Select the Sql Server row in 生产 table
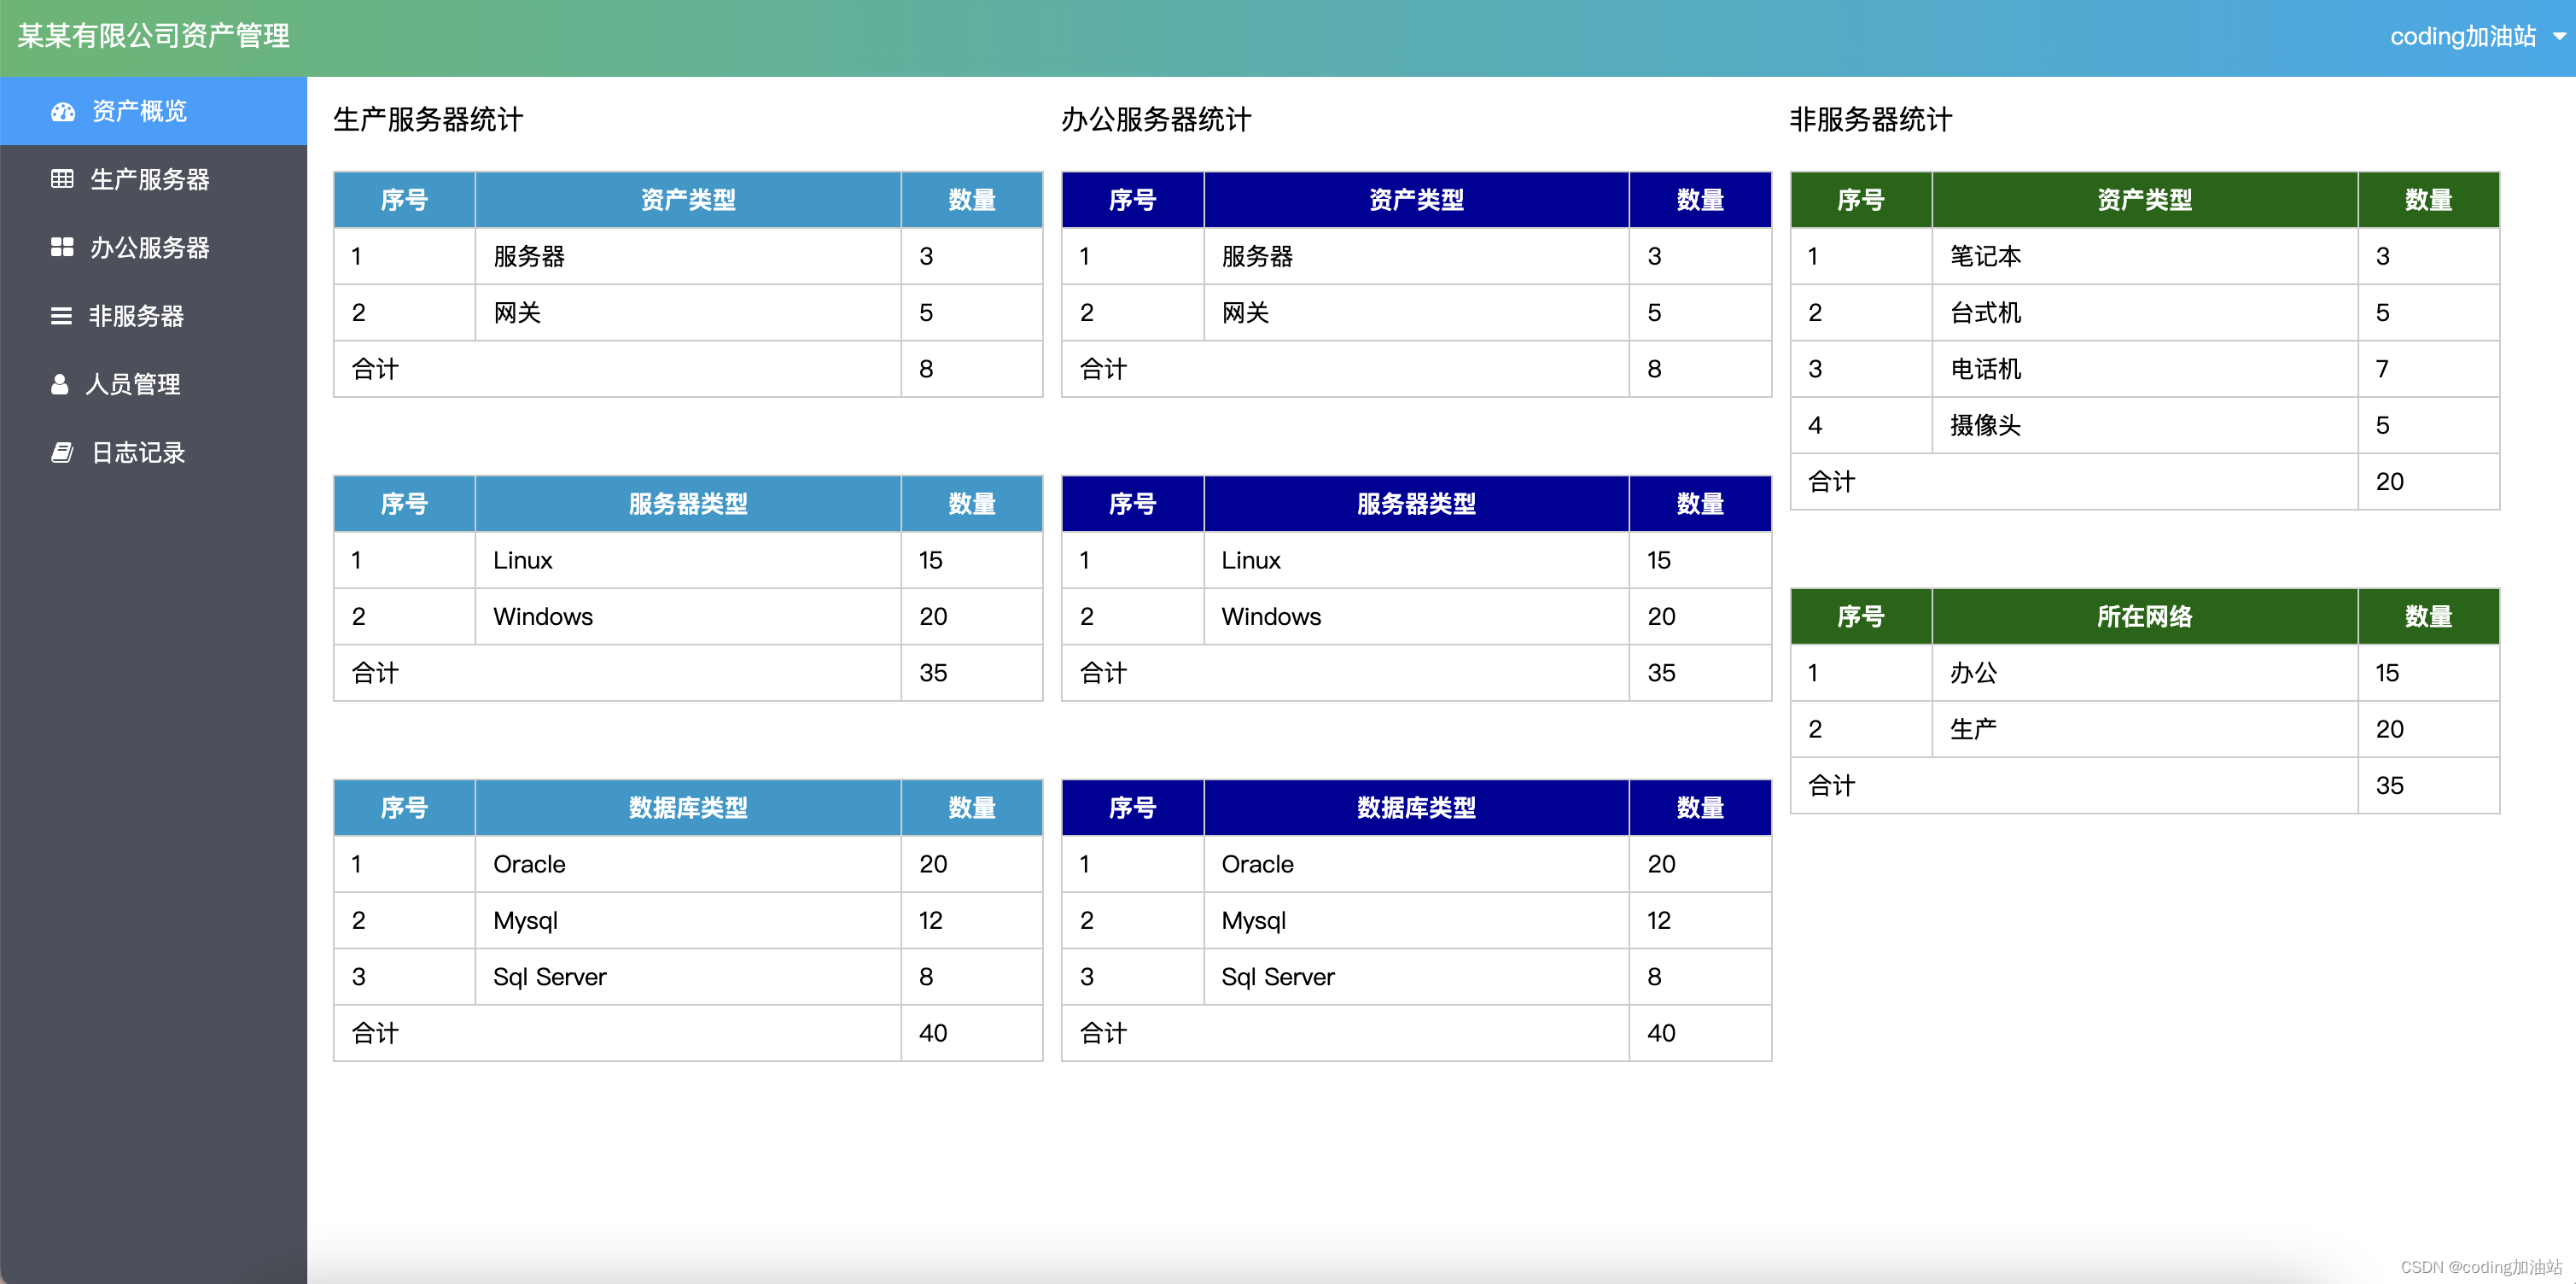Viewport: 2576px width, 1284px height. click(x=550, y=977)
